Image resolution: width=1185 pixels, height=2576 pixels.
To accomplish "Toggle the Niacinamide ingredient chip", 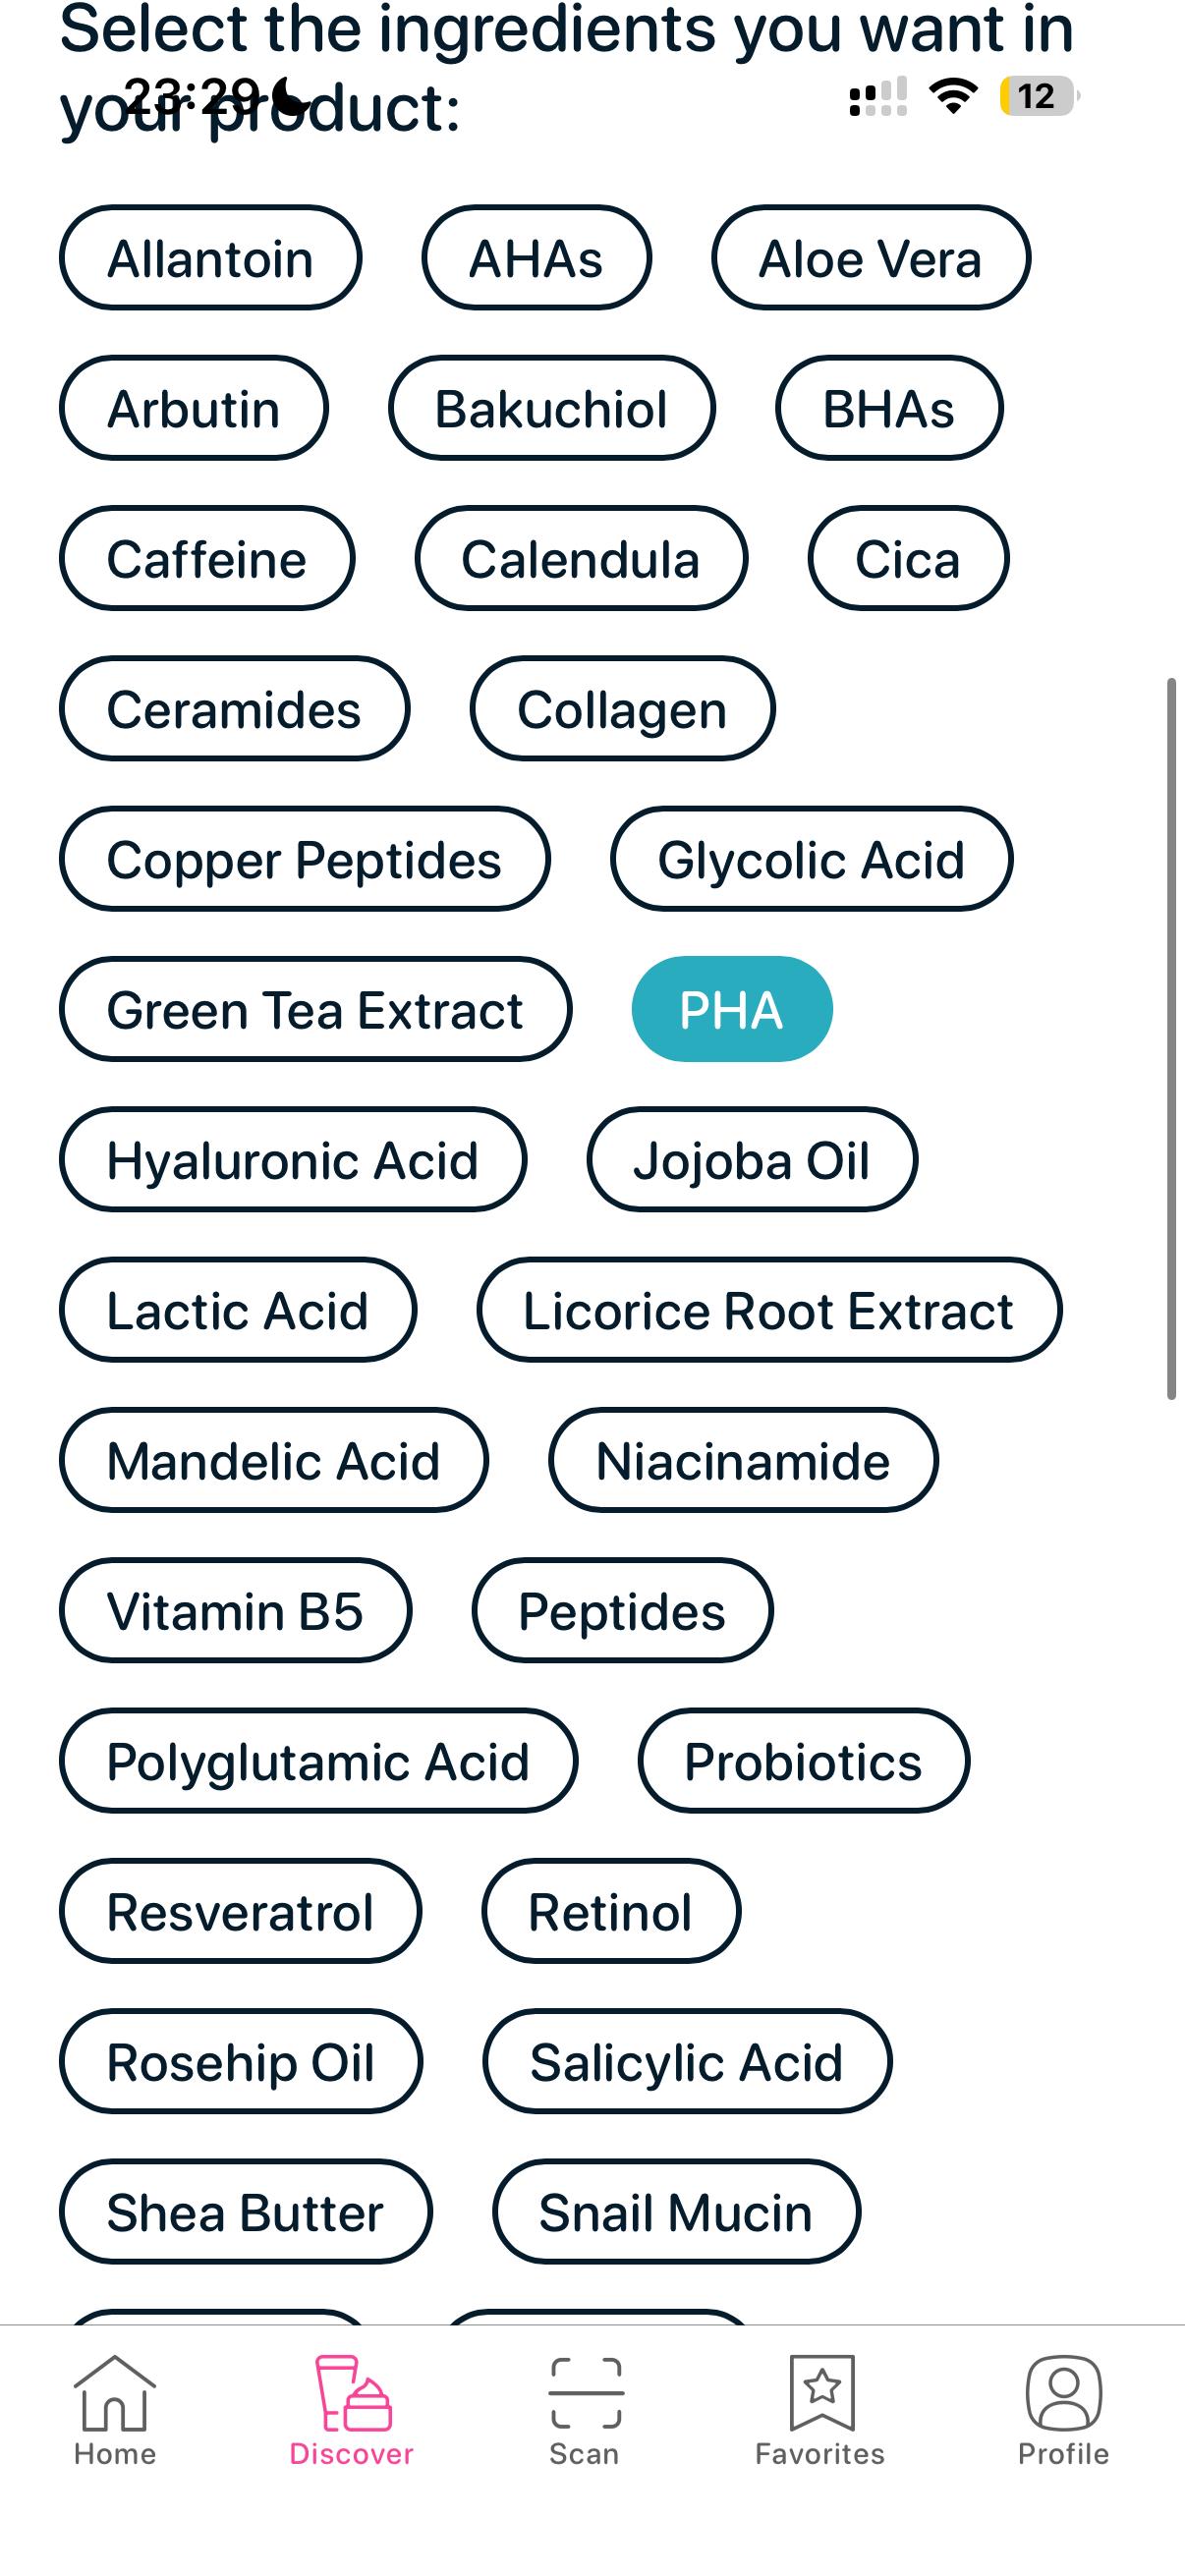I will pos(742,1459).
